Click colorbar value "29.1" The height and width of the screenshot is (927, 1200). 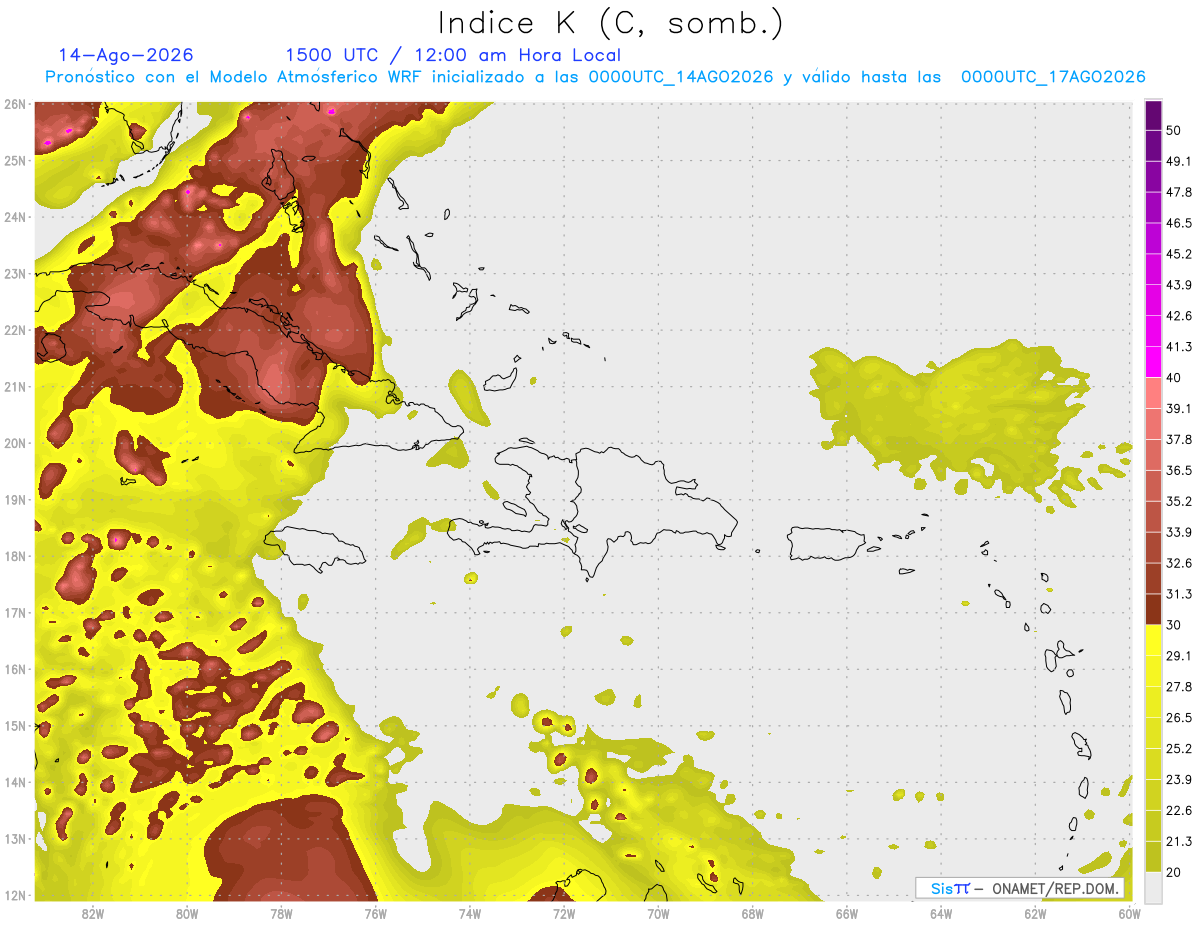click(x=1178, y=656)
